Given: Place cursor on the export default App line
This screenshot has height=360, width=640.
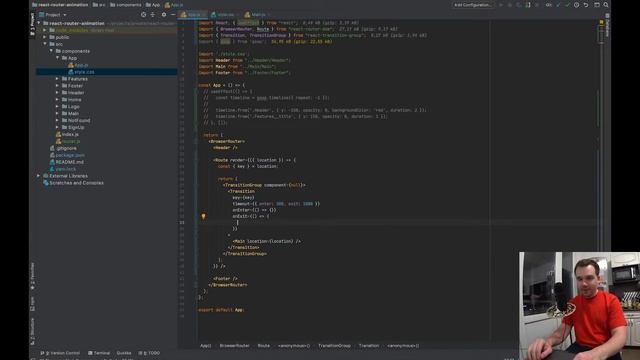Looking at the screenshot, I should pyautogui.click(x=221, y=310).
